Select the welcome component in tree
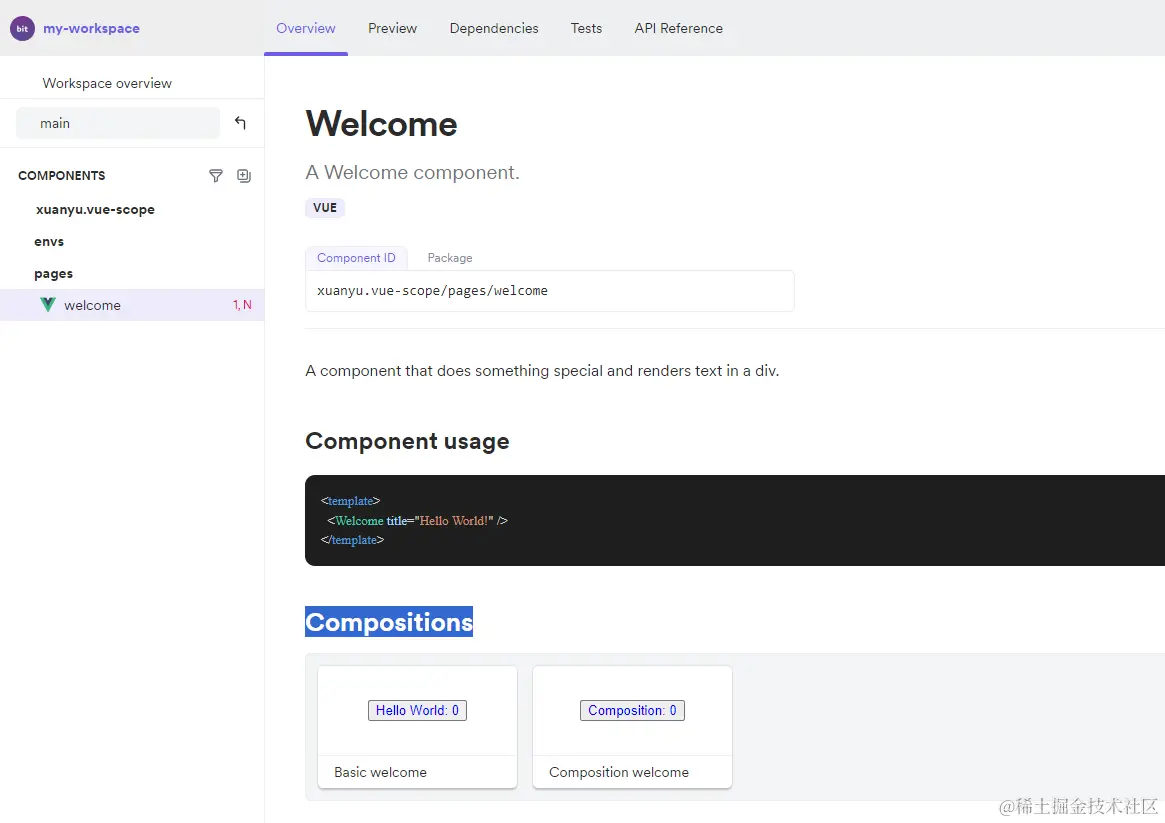Image resolution: width=1165 pixels, height=823 pixels. 92,306
